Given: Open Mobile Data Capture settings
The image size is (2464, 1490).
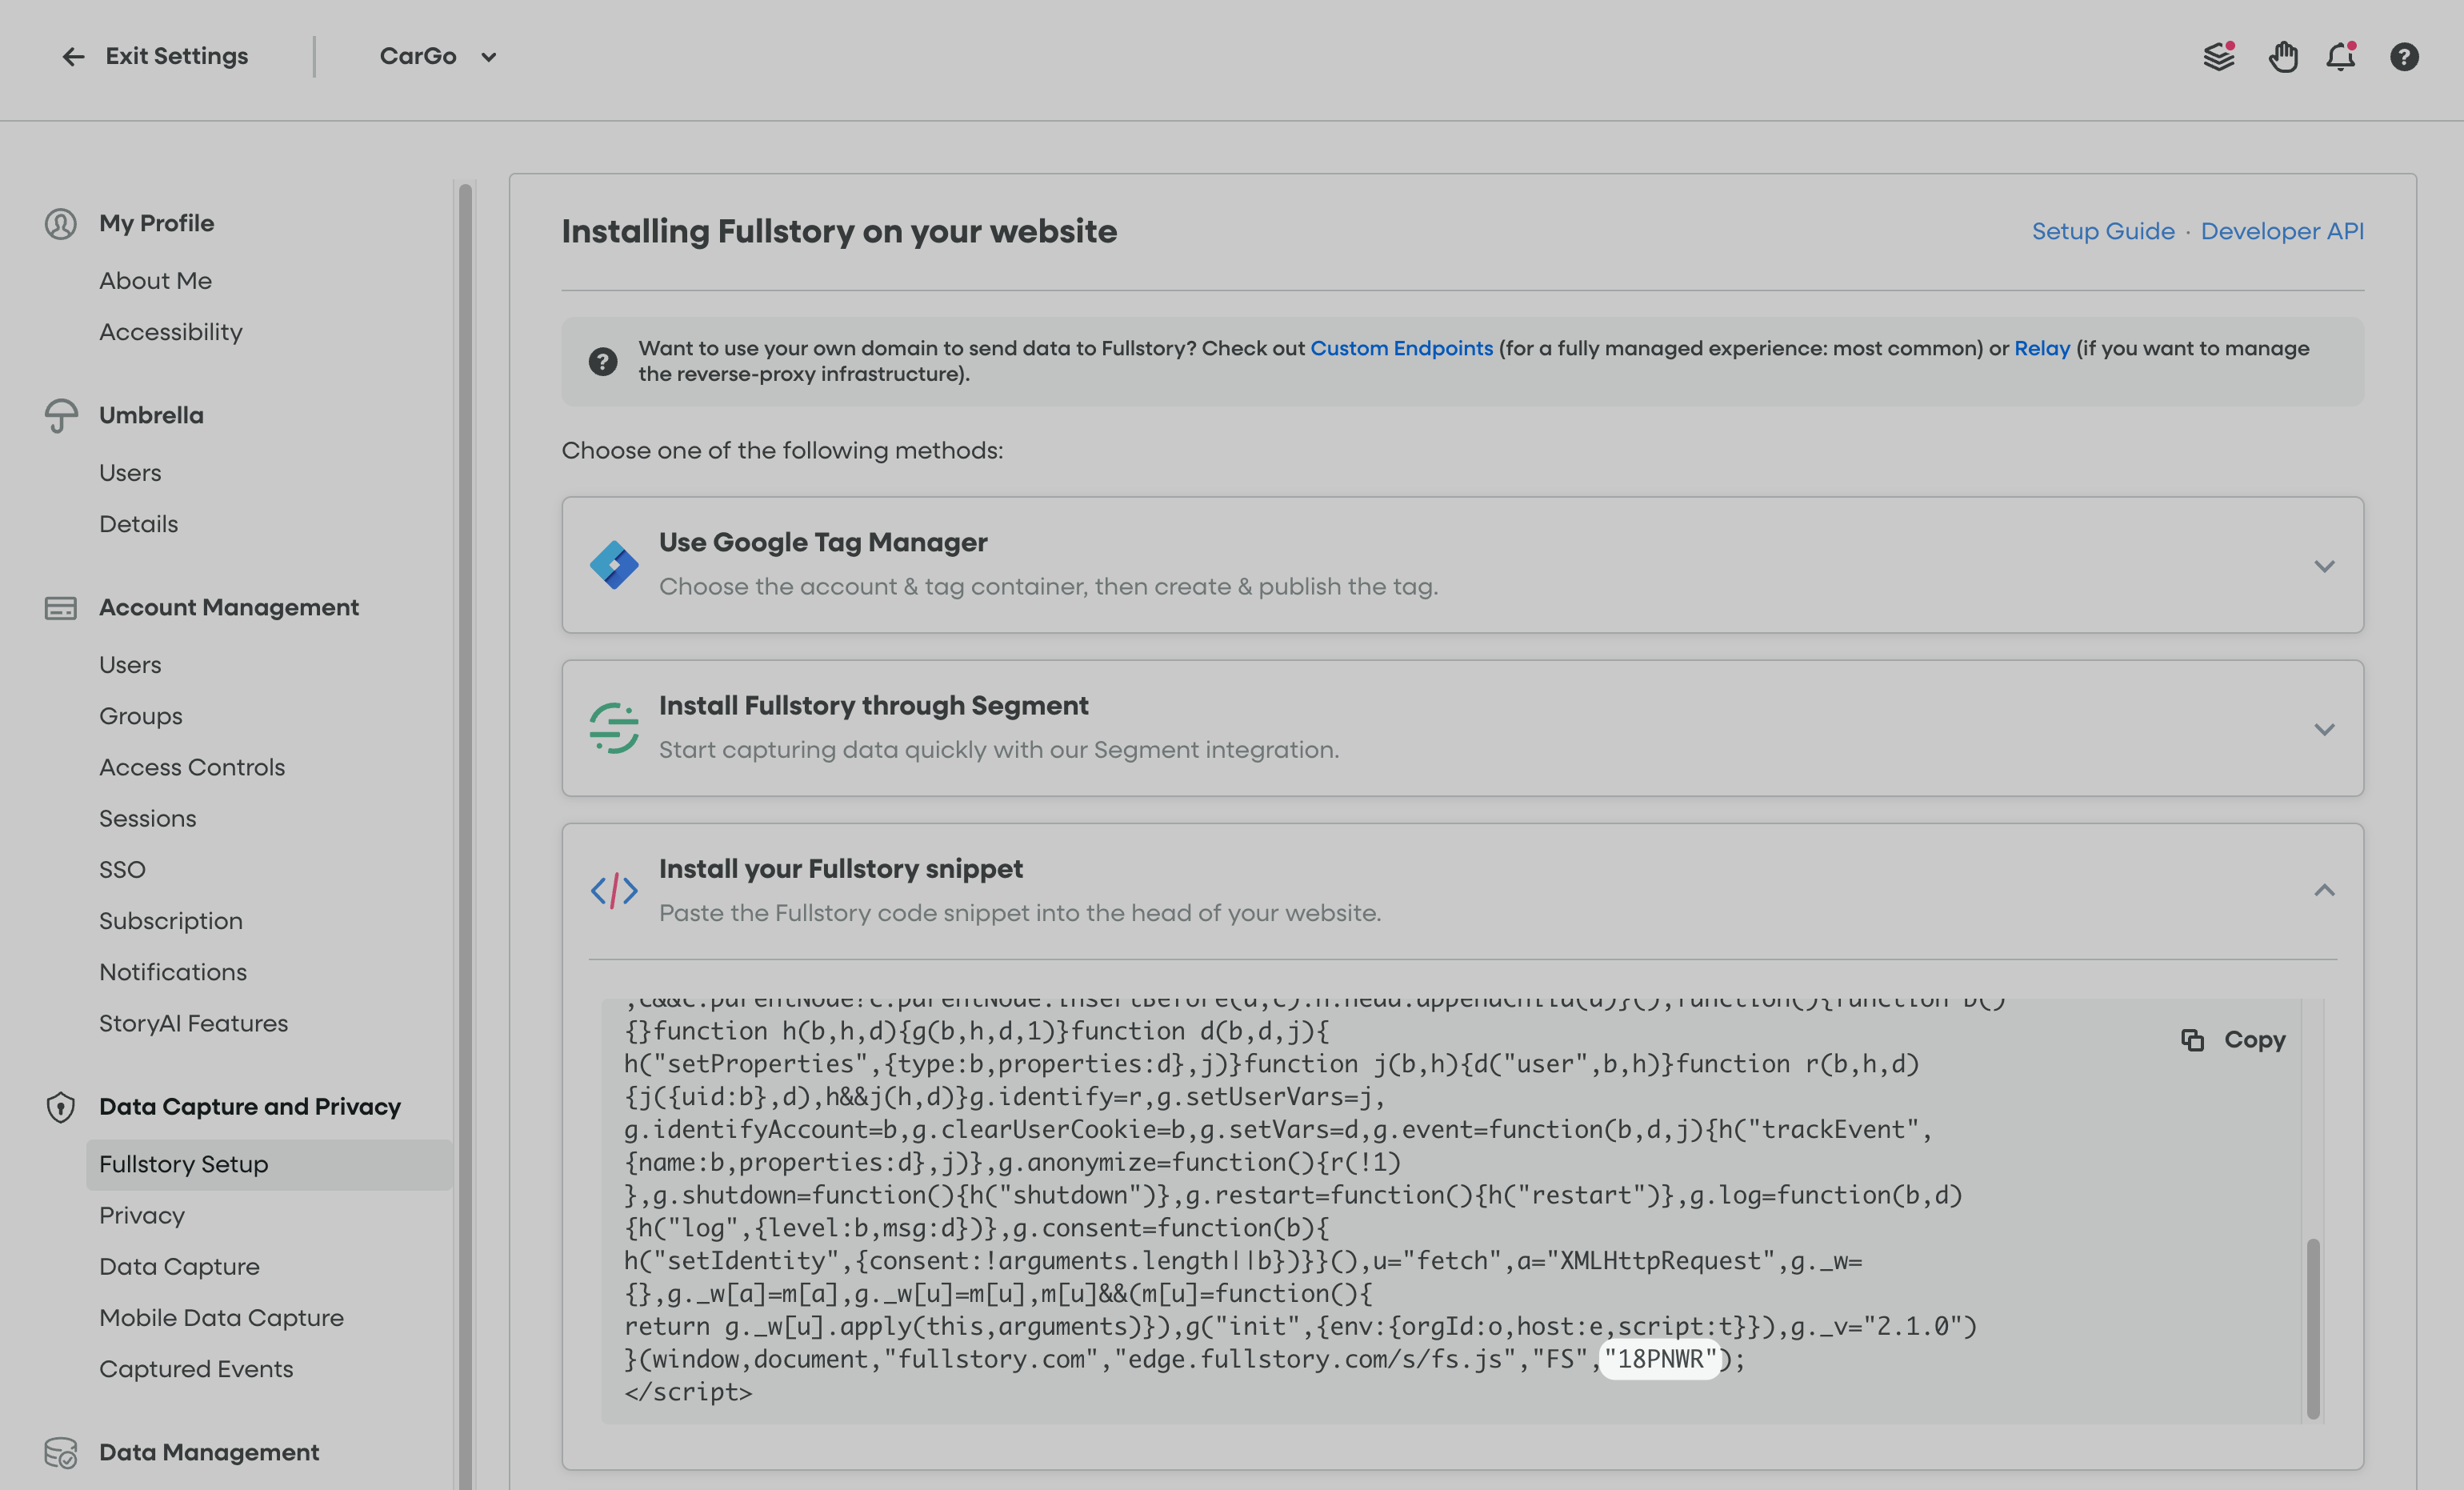Looking at the screenshot, I should [221, 1318].
